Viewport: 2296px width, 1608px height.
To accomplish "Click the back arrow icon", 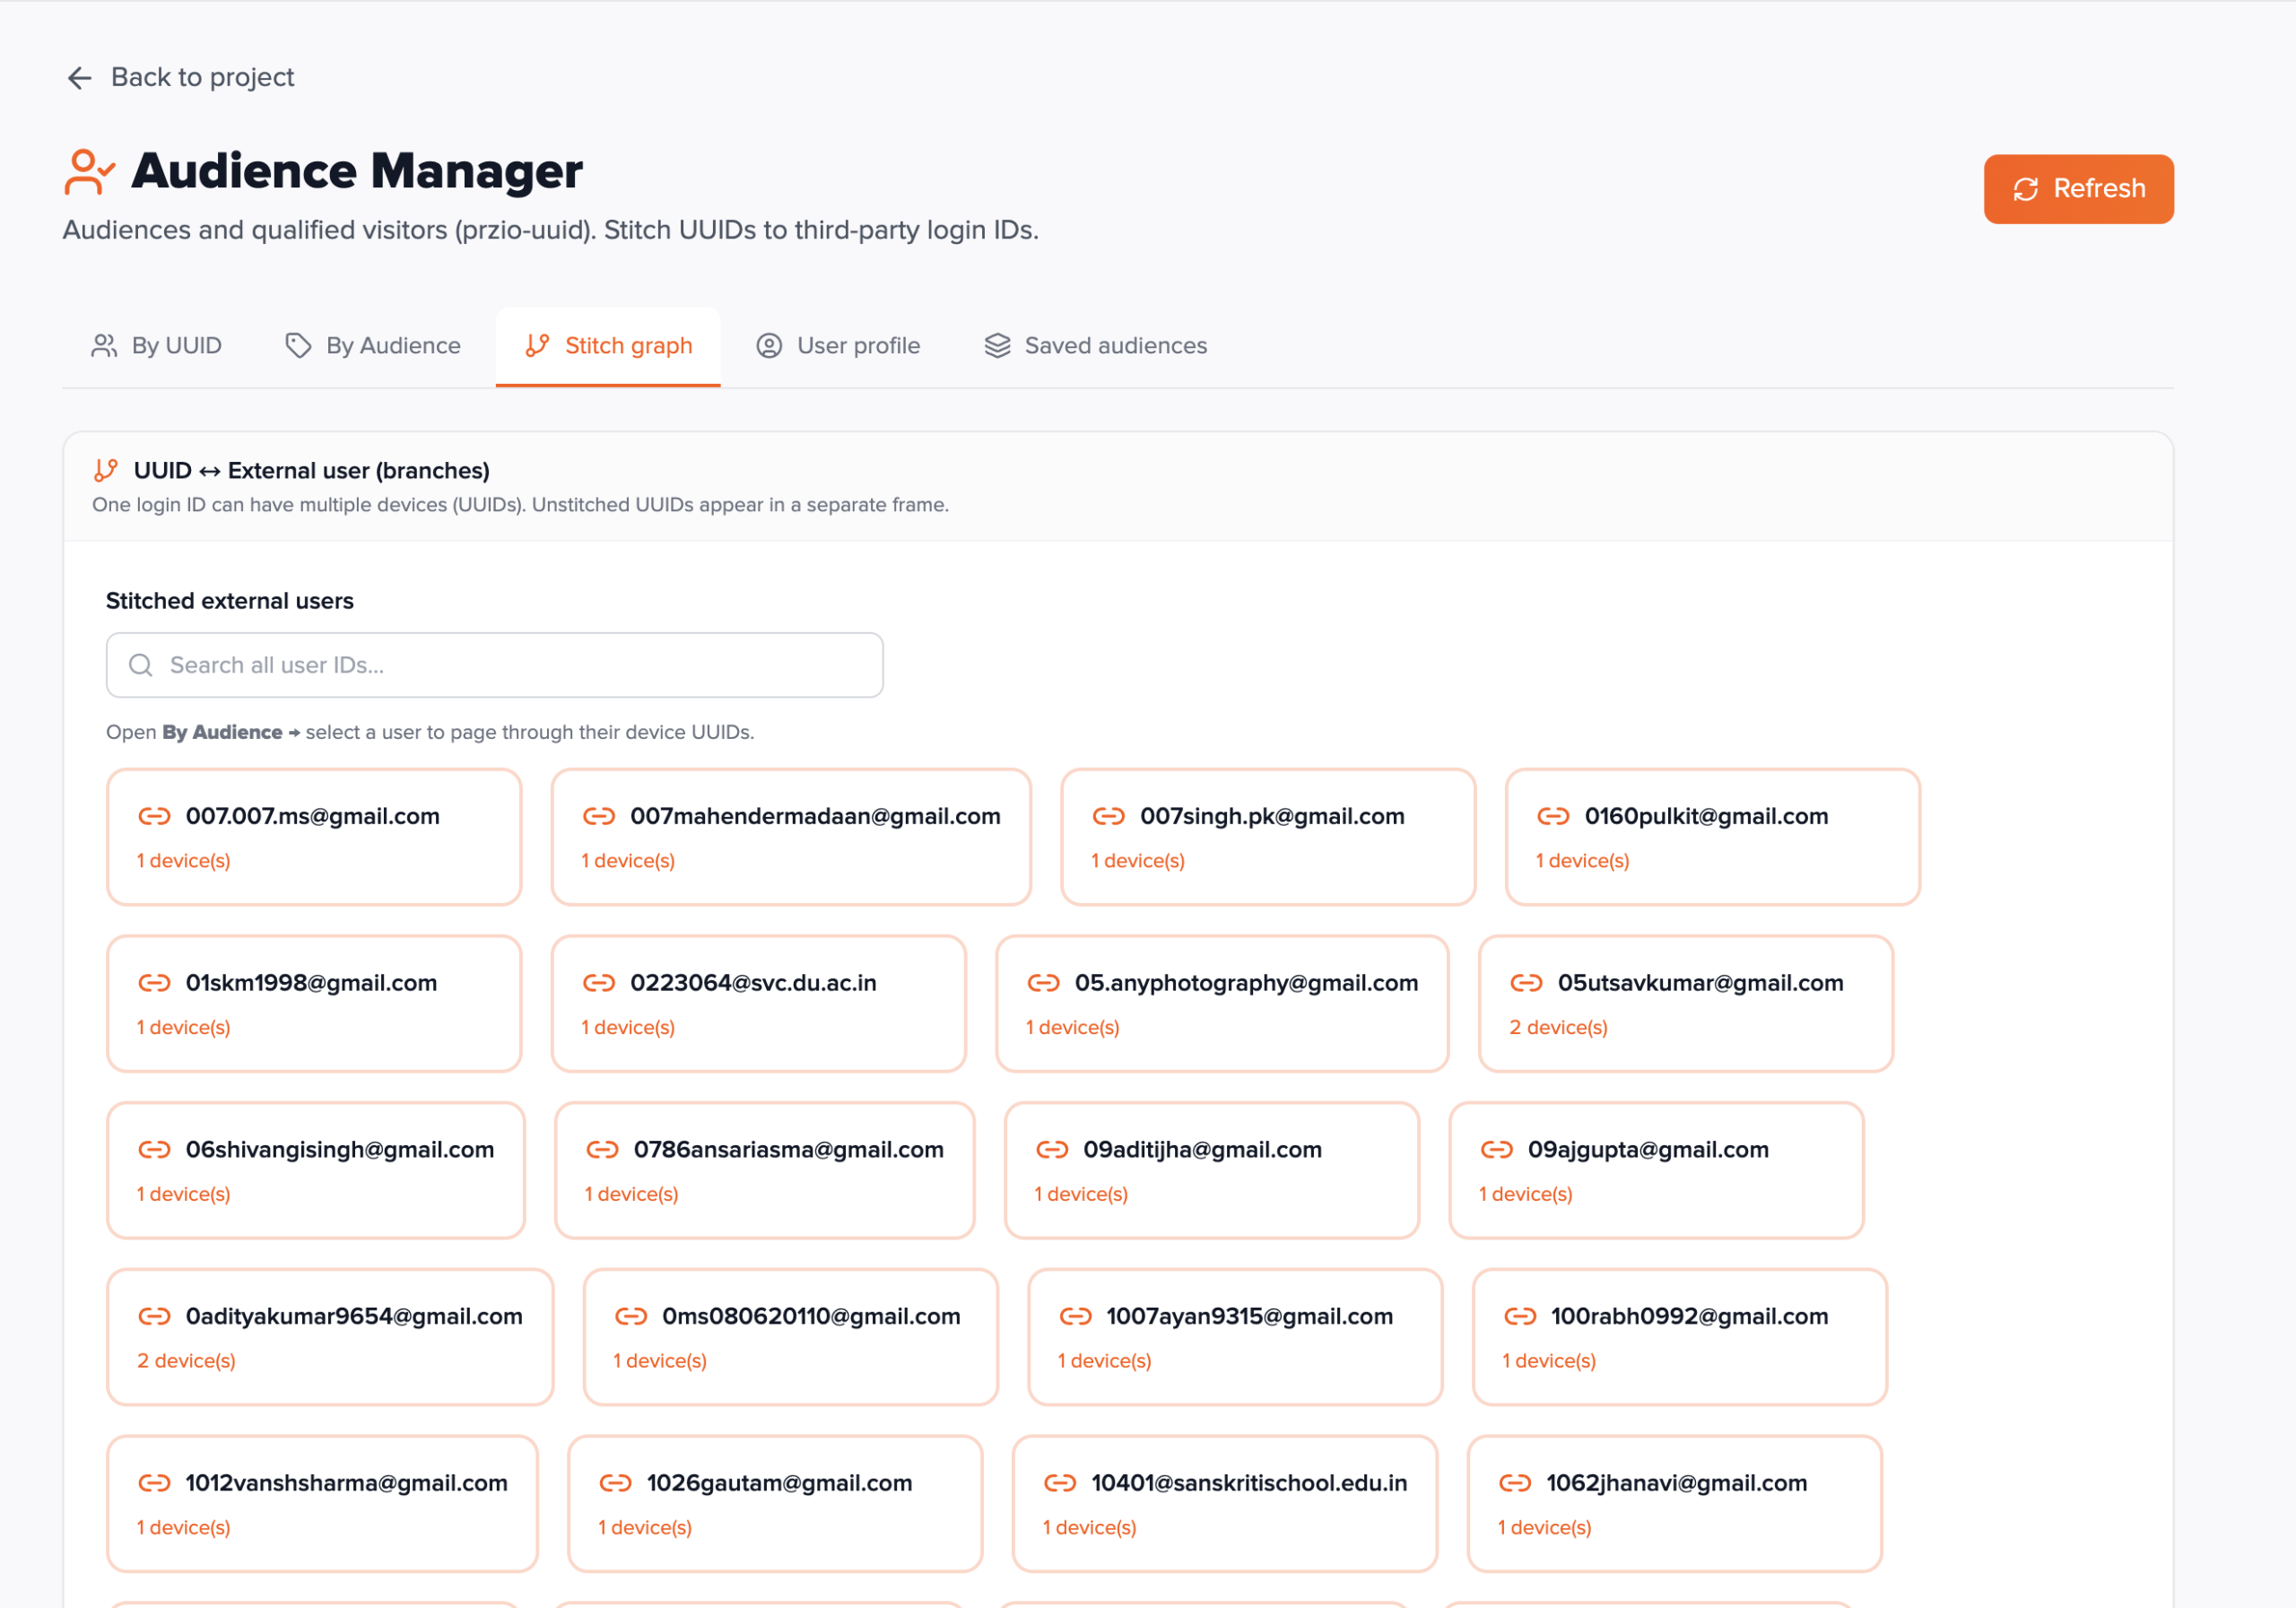I will pyautogui.click(x=79, y=78).
